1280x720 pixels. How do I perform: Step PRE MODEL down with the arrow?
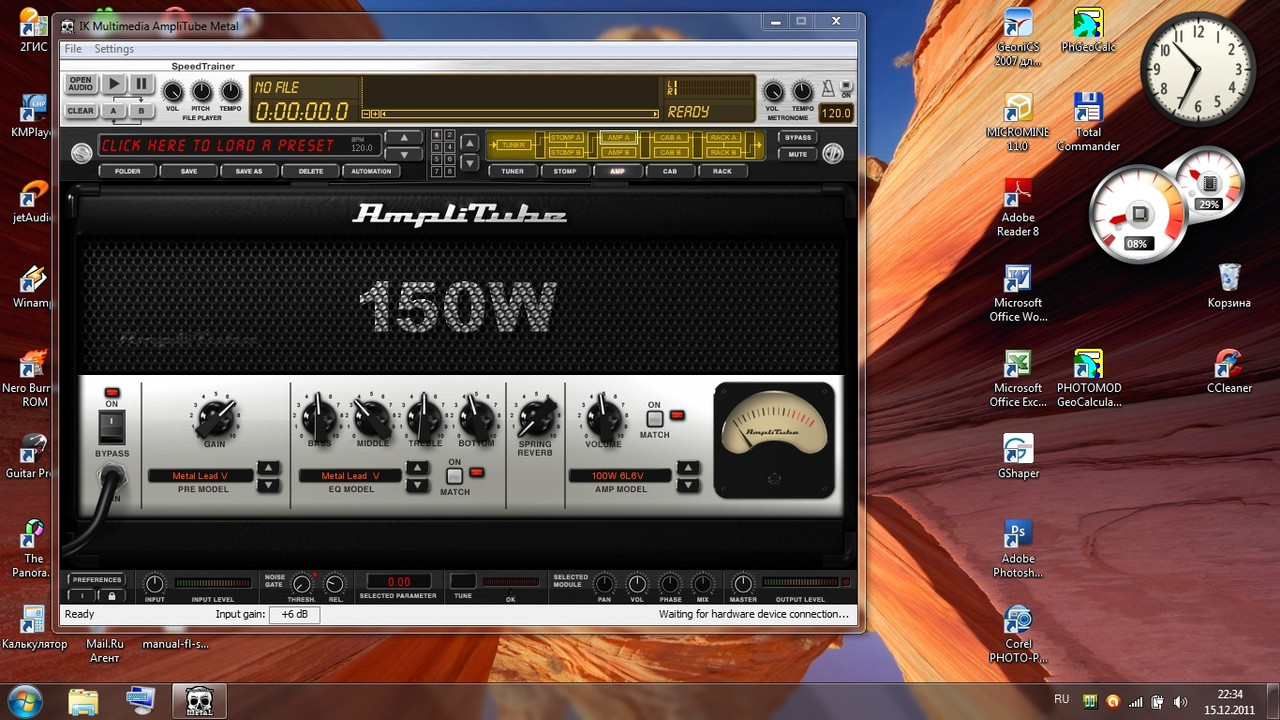coord(268,485)
